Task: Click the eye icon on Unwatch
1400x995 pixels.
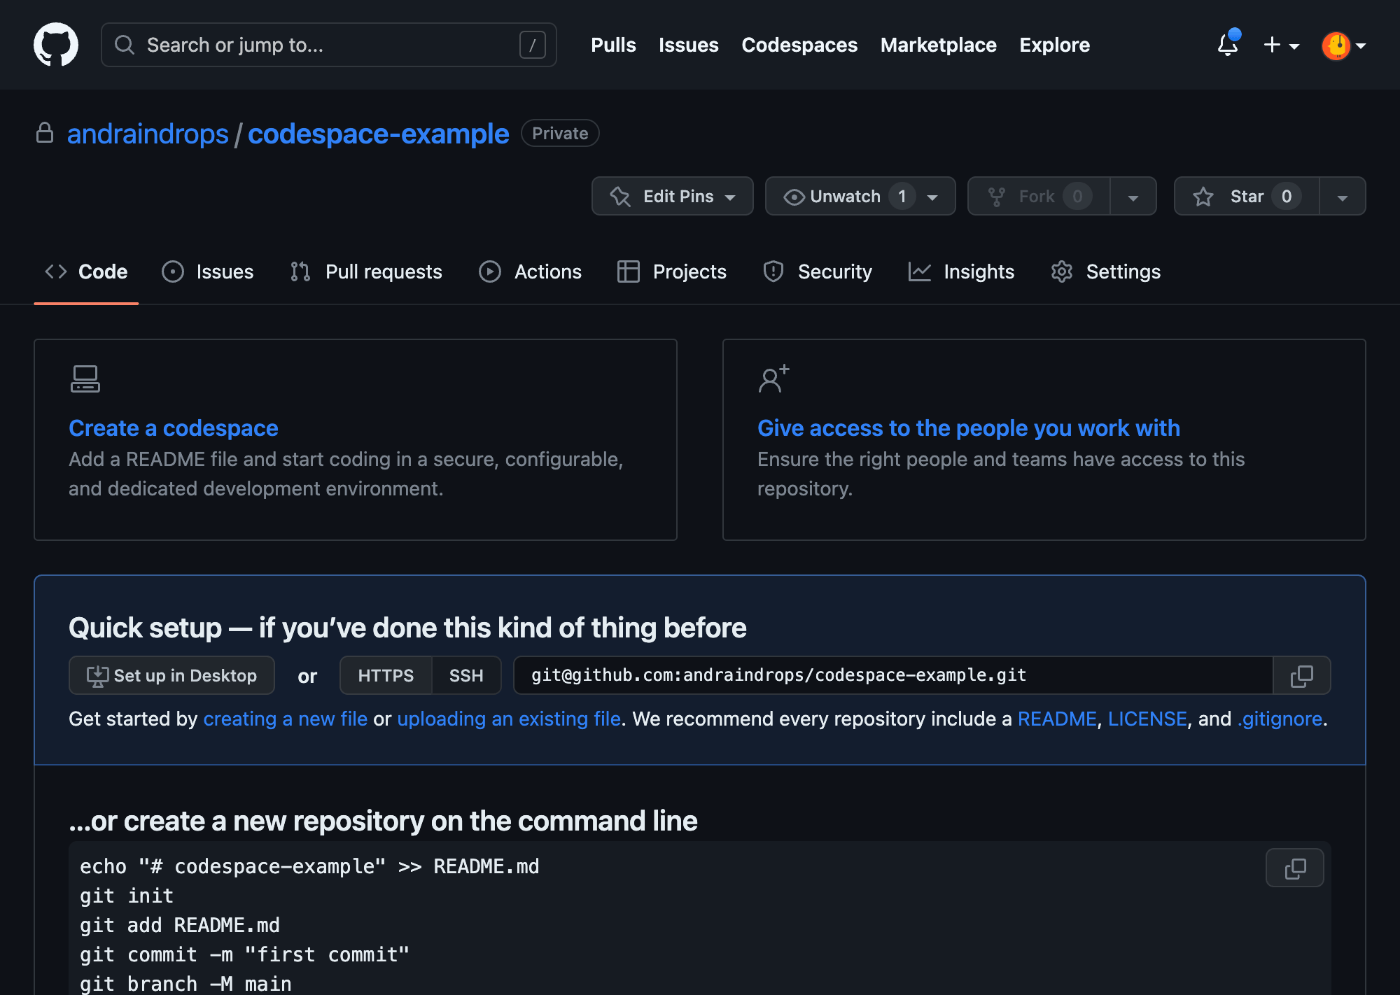Action: pos(794,197)
